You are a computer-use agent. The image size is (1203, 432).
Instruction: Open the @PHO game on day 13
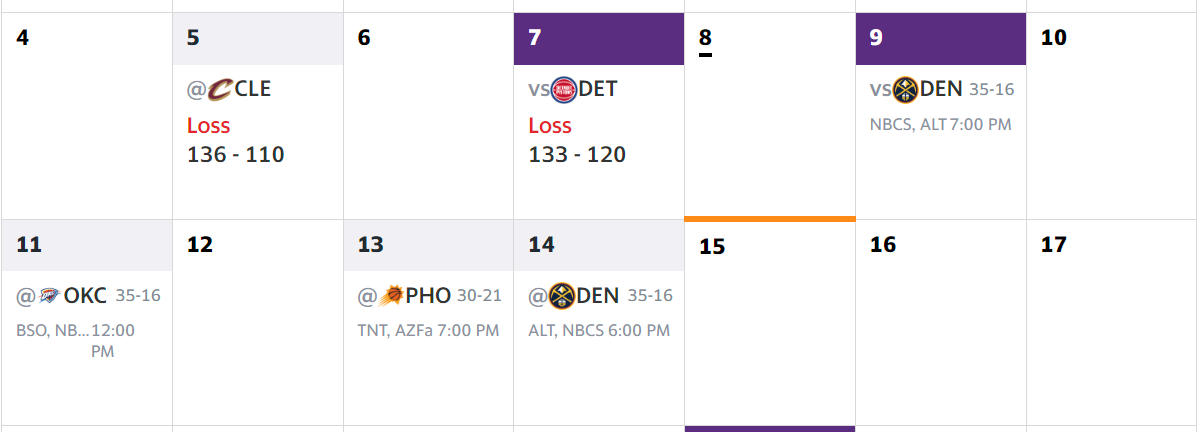(405, 296)
